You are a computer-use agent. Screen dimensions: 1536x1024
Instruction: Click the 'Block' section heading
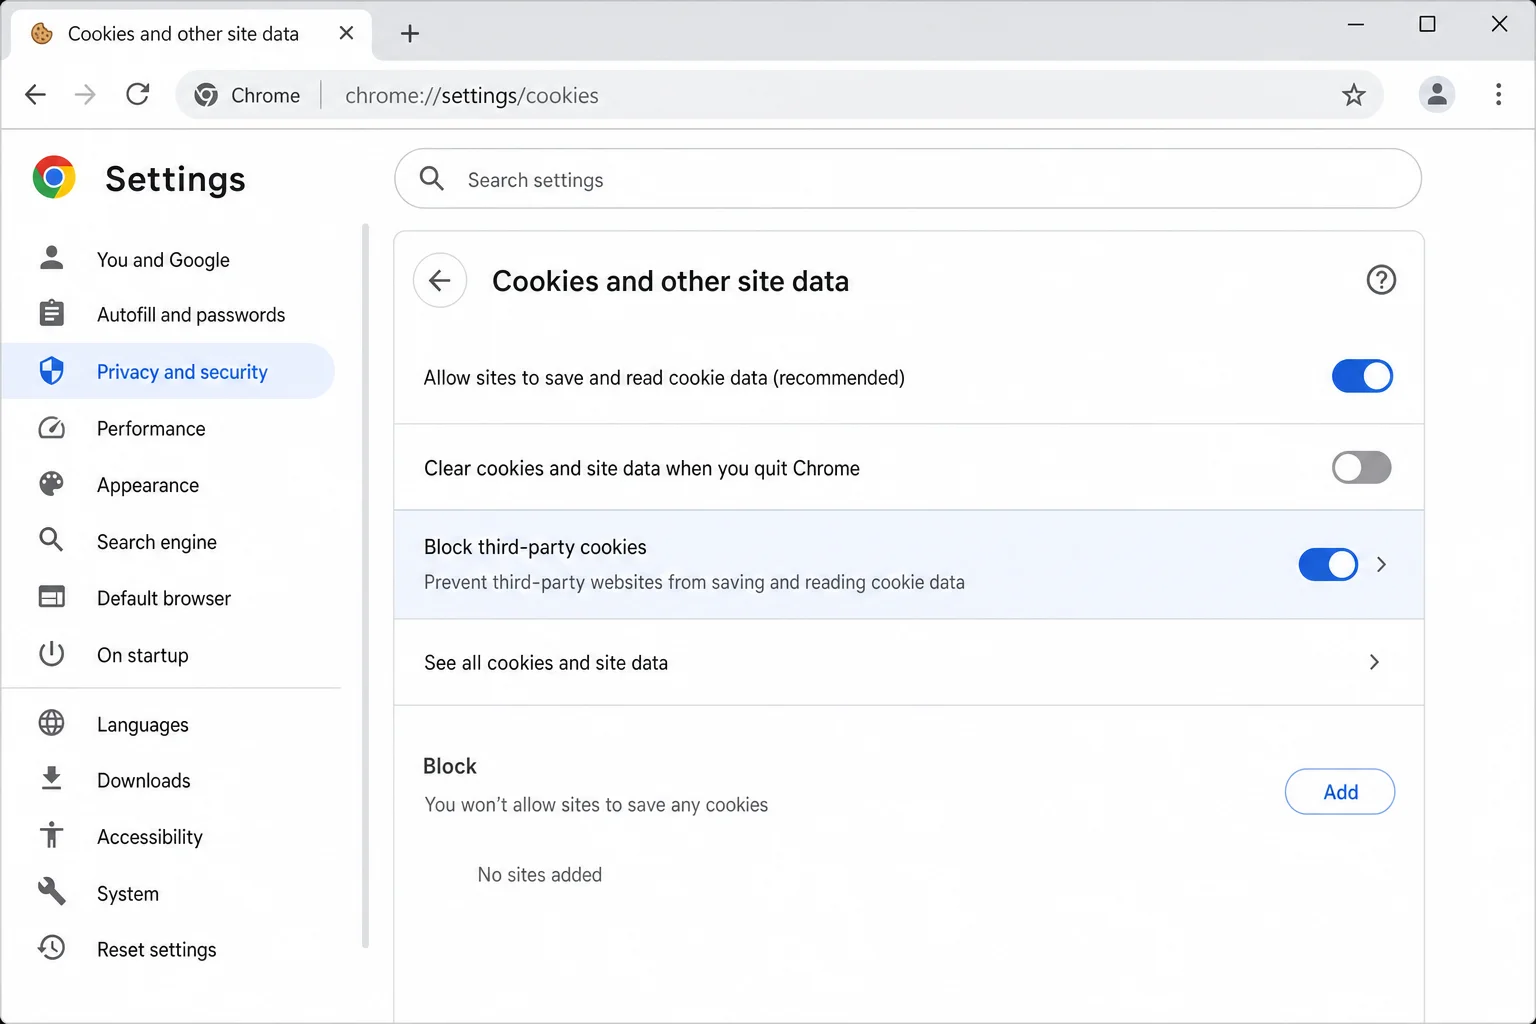[450, 766]
